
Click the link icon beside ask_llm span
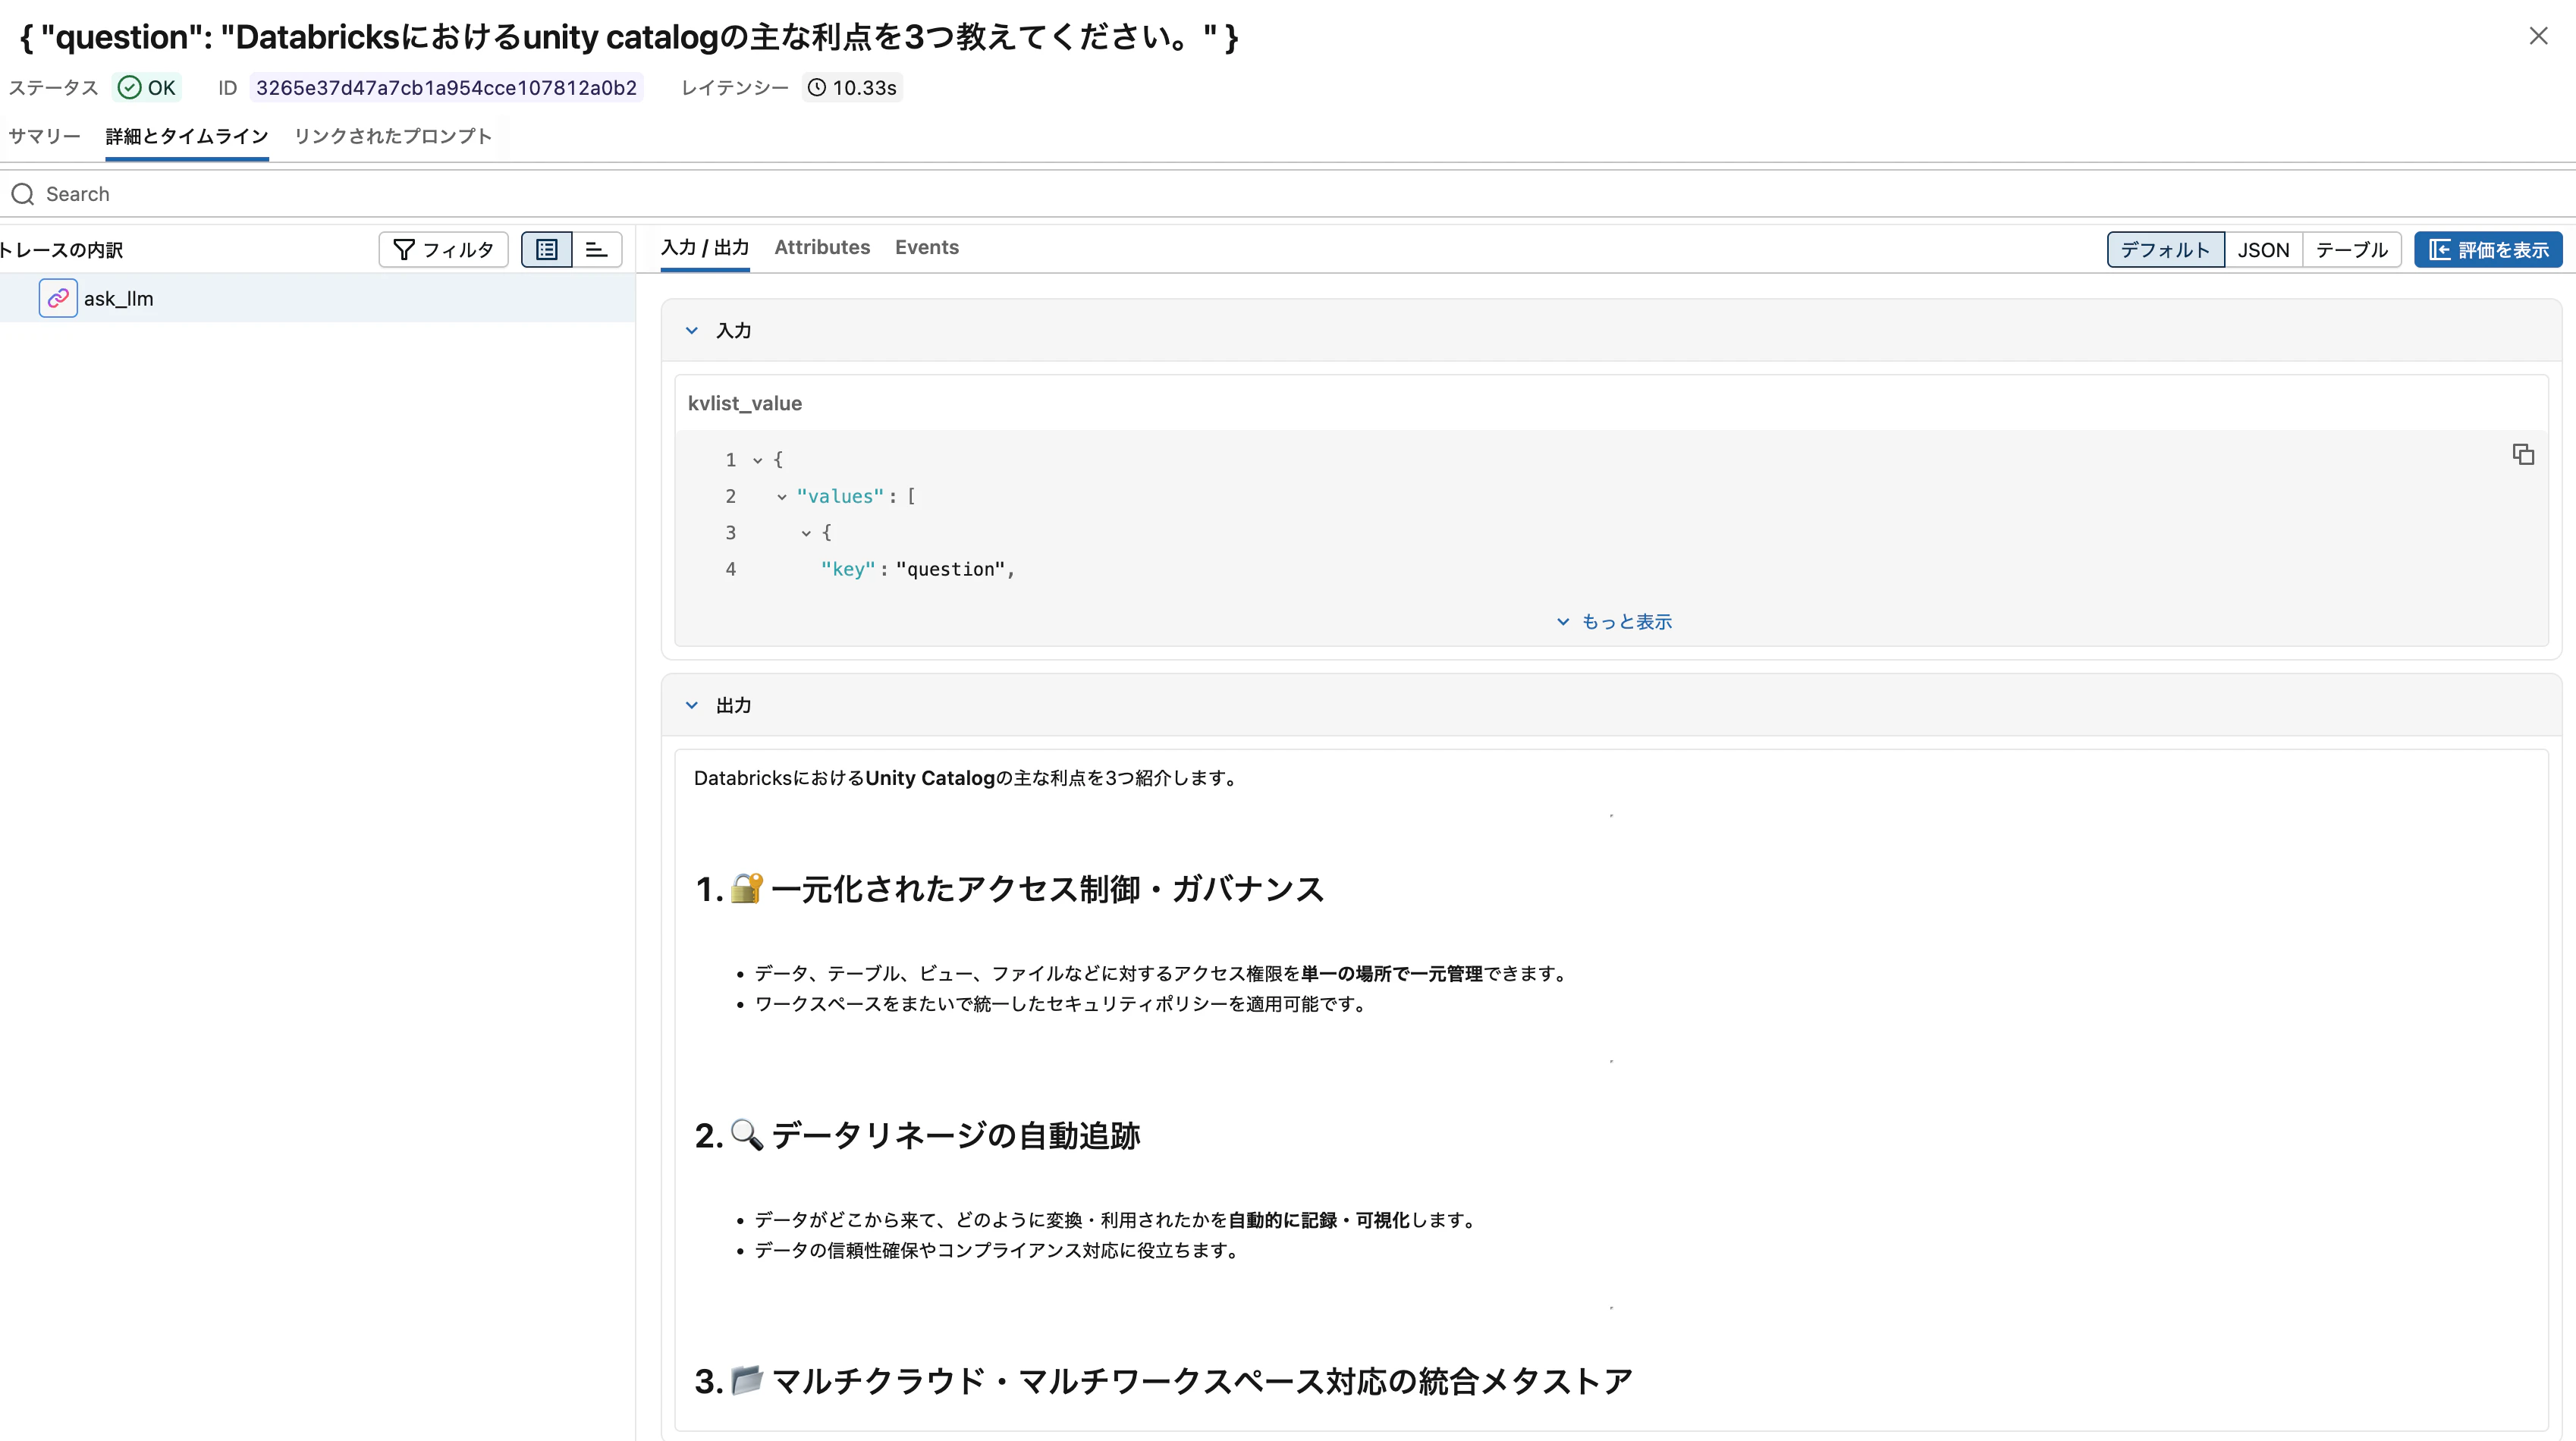[57, 297]
